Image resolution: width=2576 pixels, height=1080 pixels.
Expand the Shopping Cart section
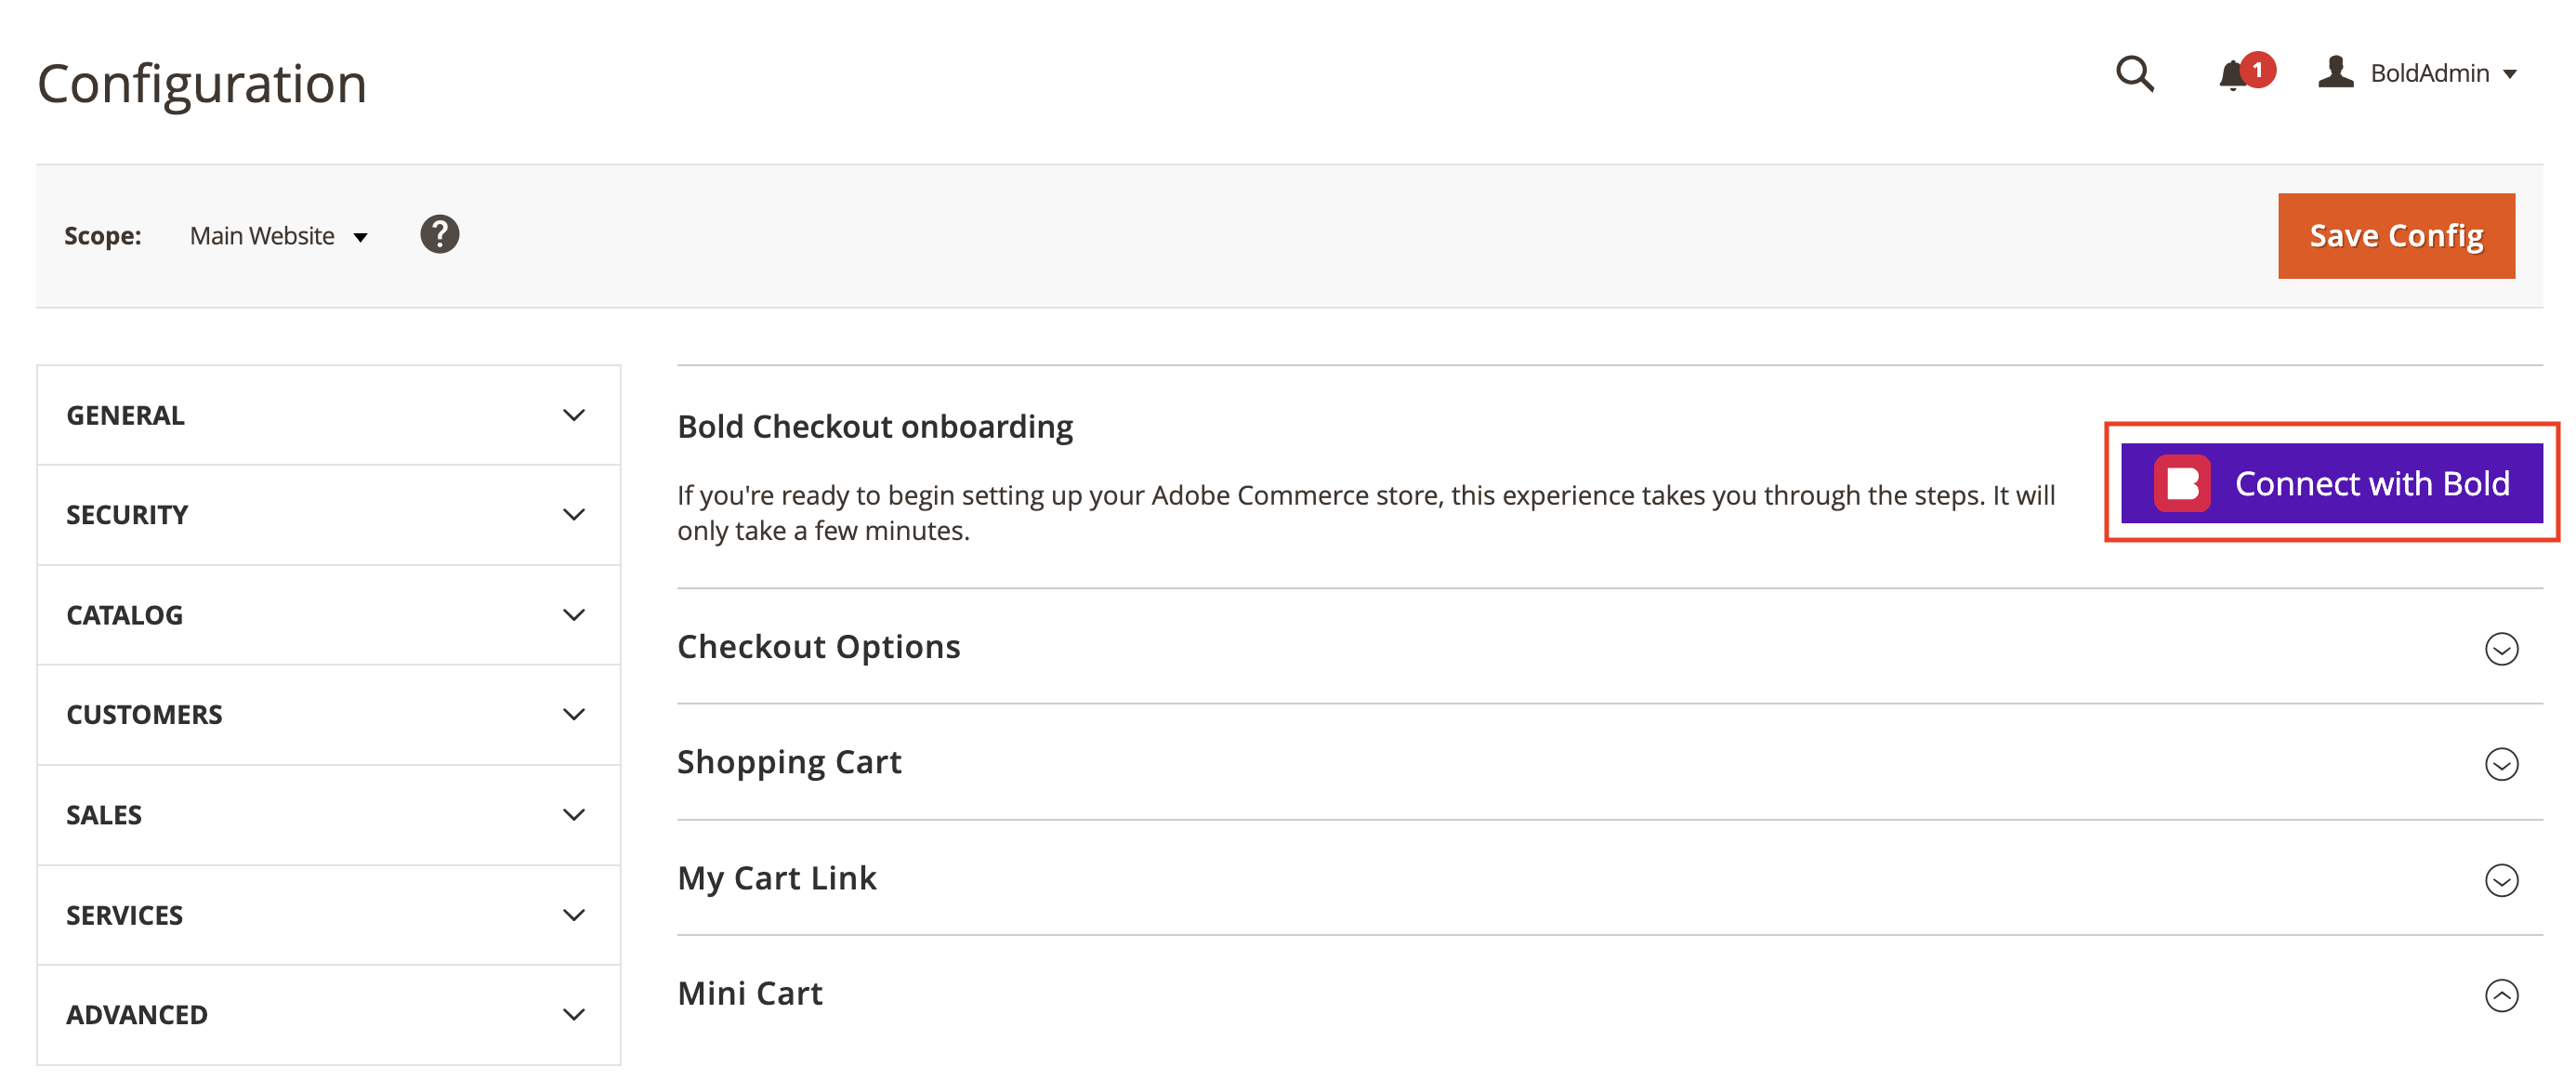pyautogui.click(x=2503, y=764)
